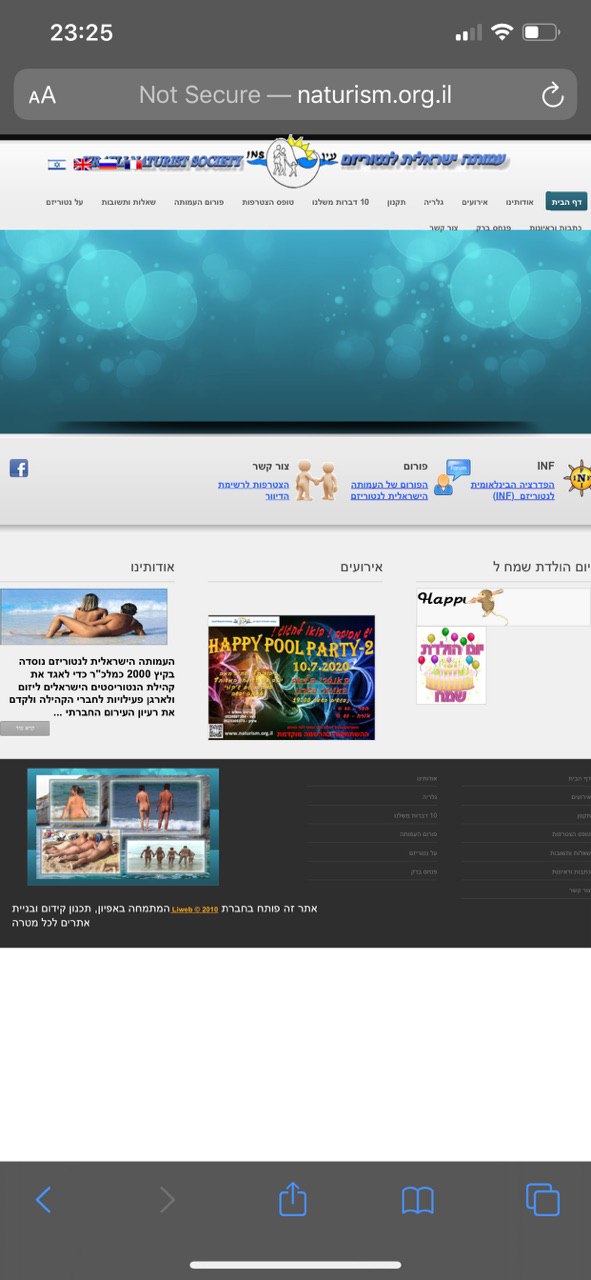Select the 'דף הבית' home tab in navigation
This screenshot has height=1280, width=591.
[x=566, y=202]
